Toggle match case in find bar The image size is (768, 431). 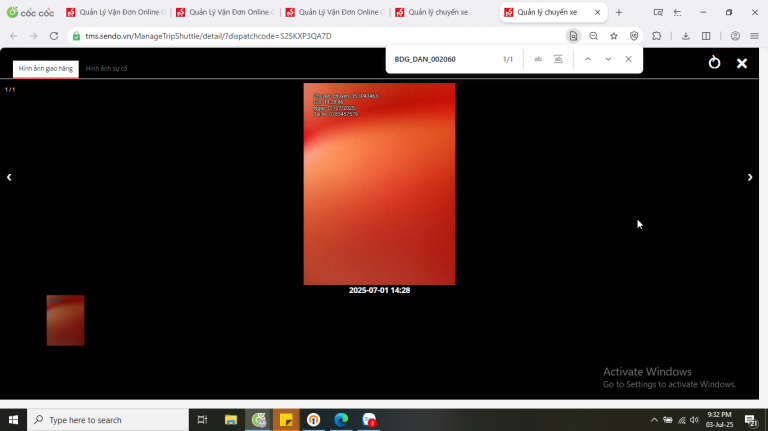pos(538,59)
